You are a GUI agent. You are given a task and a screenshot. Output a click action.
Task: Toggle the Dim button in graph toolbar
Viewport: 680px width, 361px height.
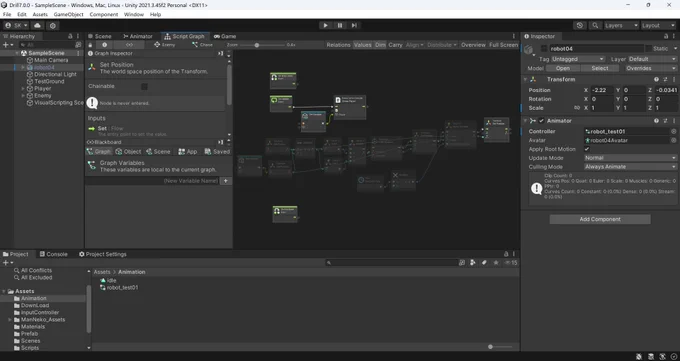(x=380, y=45)
